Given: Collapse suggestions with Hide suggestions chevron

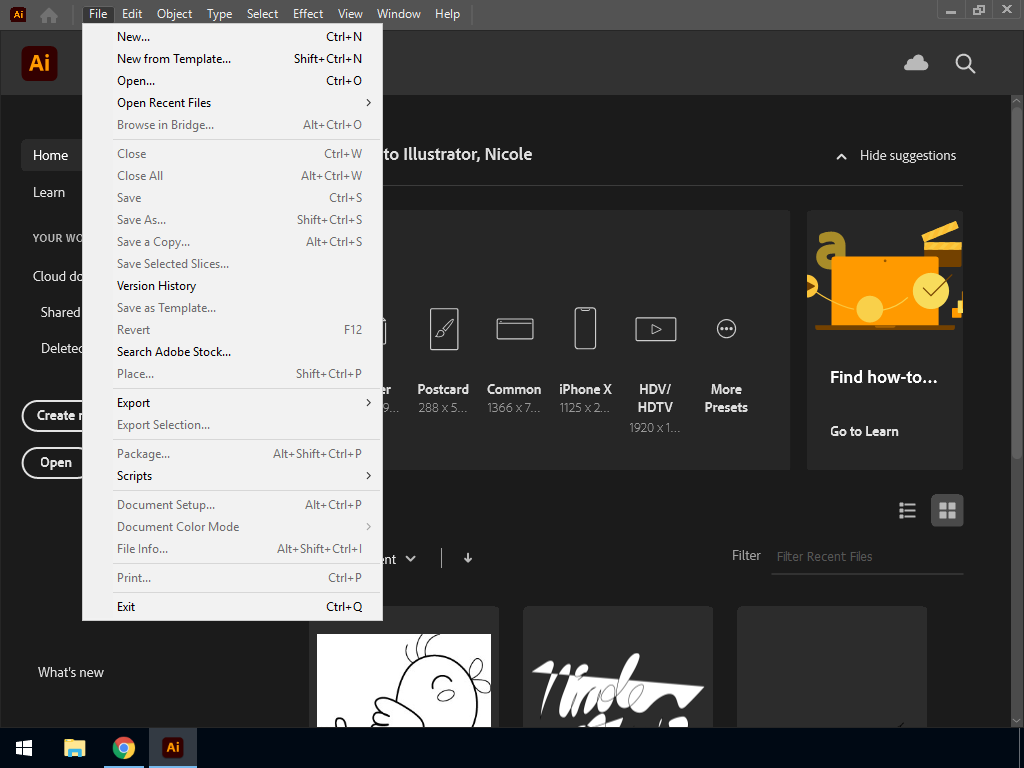Looking at the screenshot, I should point(841,156).
